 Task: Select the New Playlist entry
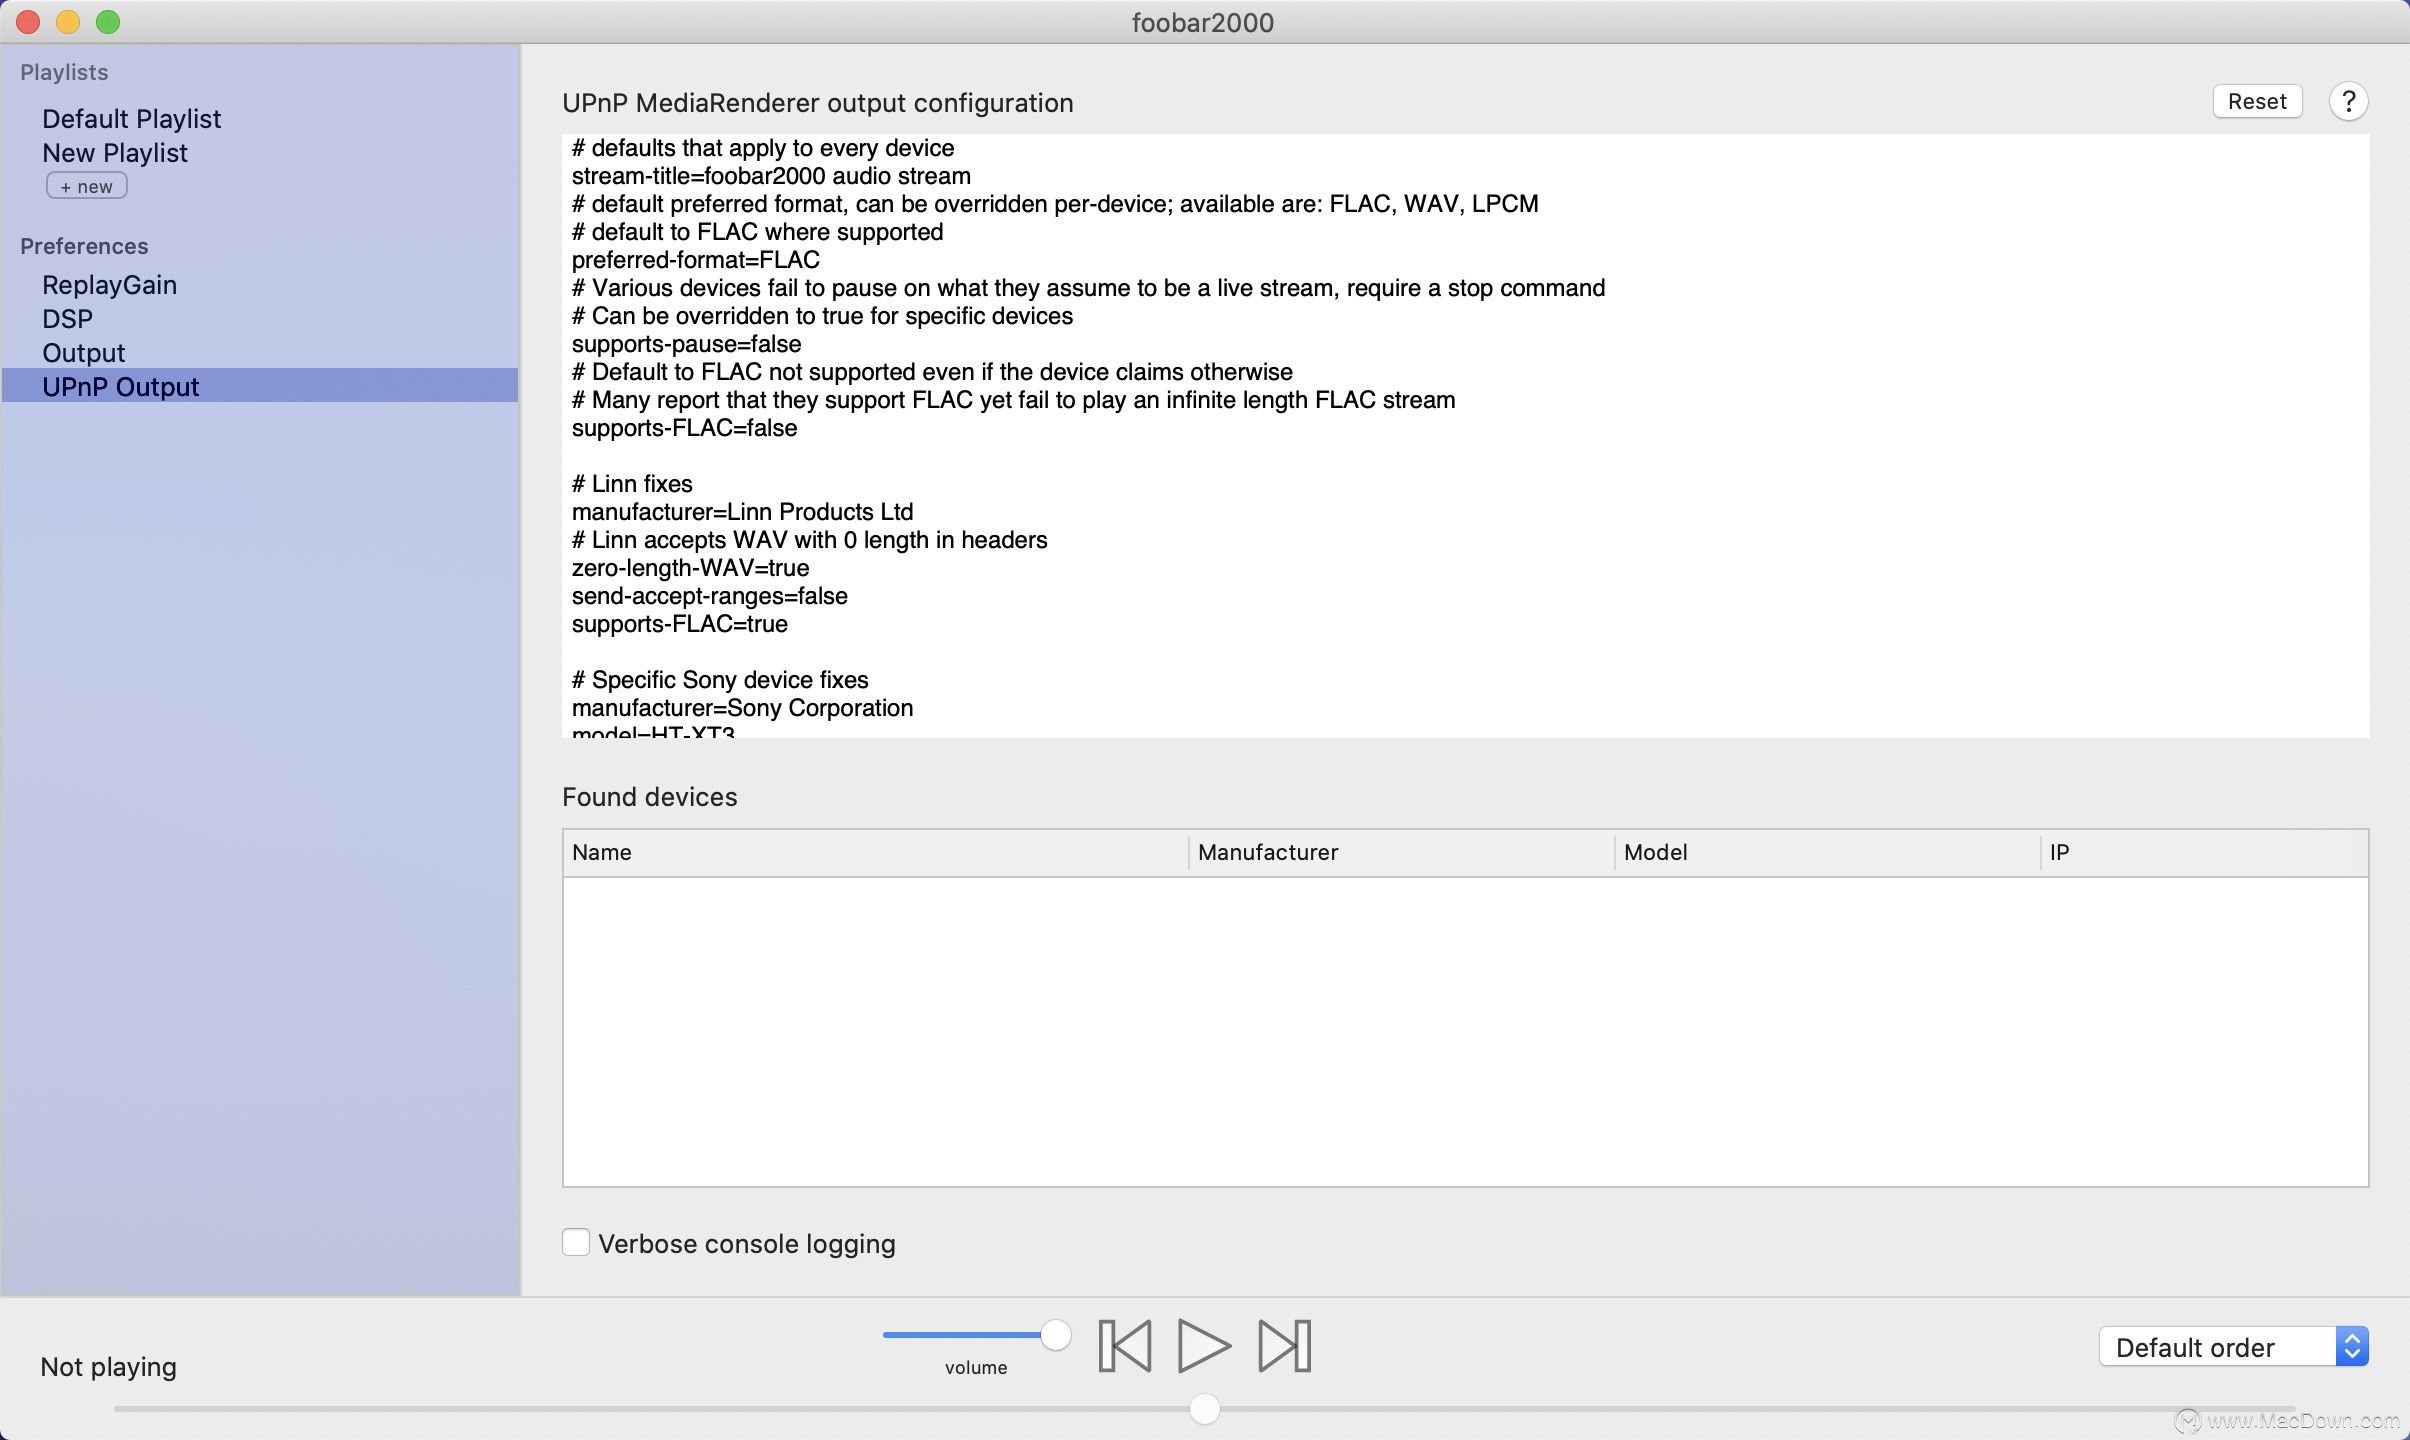114,152
